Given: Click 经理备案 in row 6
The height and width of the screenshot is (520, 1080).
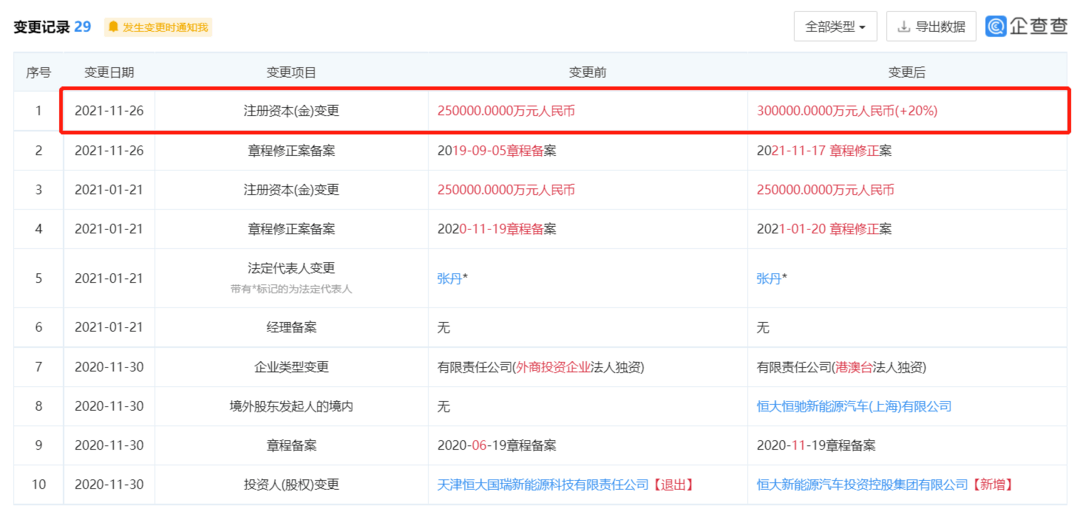Looking at the screenshot, I should (291, 328).
